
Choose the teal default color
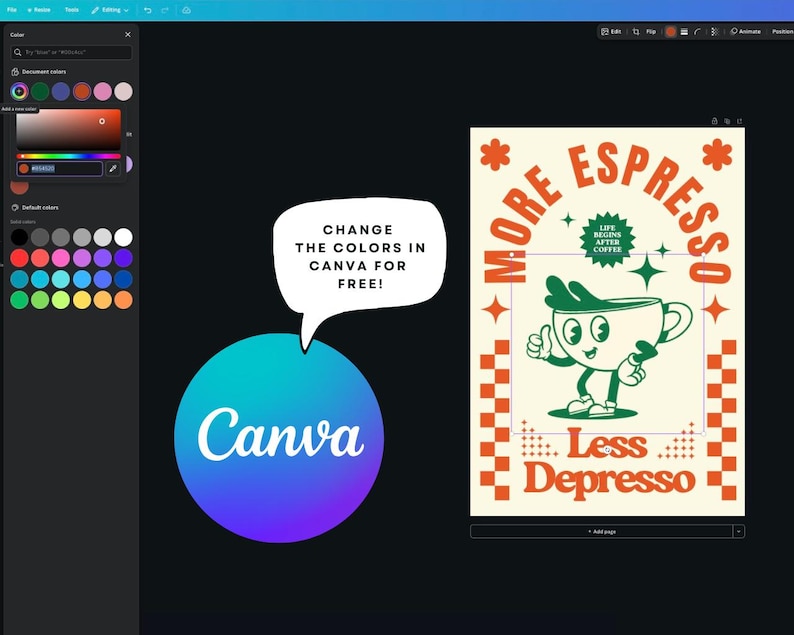[x=19, y=279]
